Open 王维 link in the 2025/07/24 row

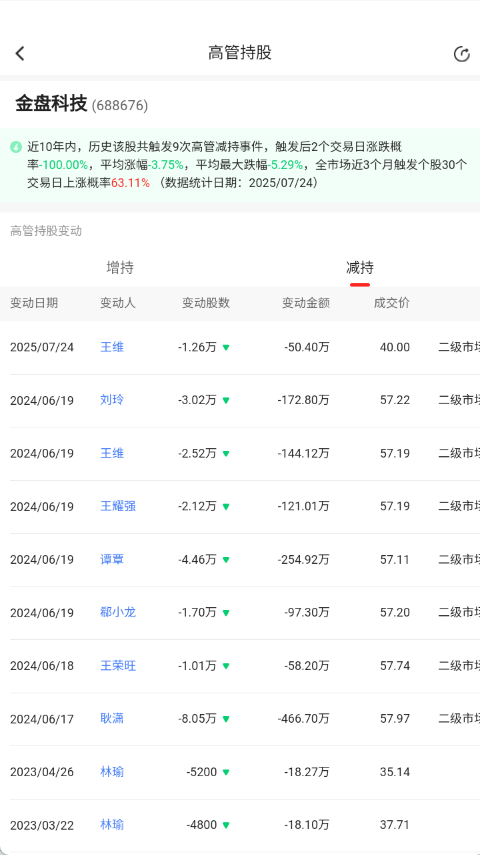coord(112,347)
